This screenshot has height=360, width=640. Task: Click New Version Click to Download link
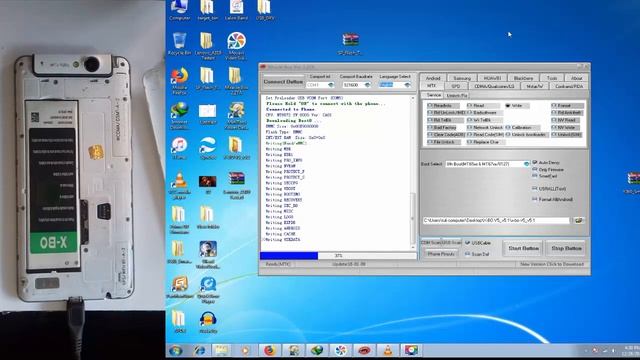click(x=552, y=264)
